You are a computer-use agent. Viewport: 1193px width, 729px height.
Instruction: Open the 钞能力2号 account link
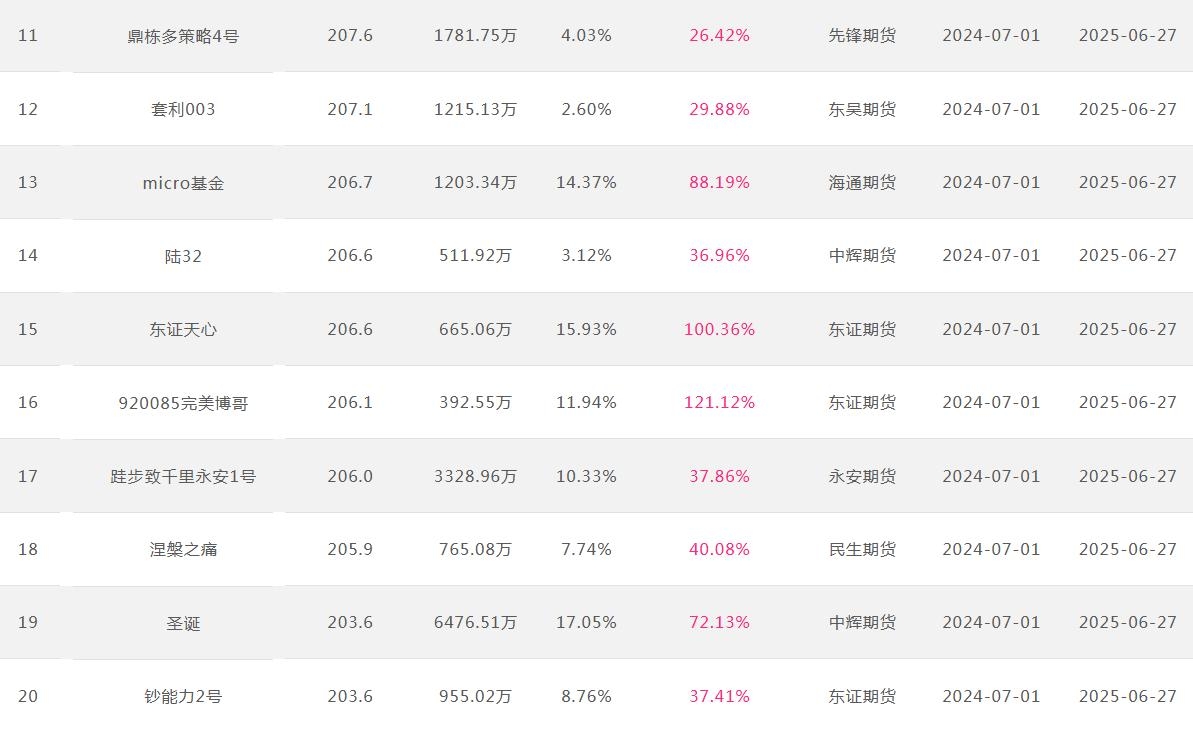point(183,696)
